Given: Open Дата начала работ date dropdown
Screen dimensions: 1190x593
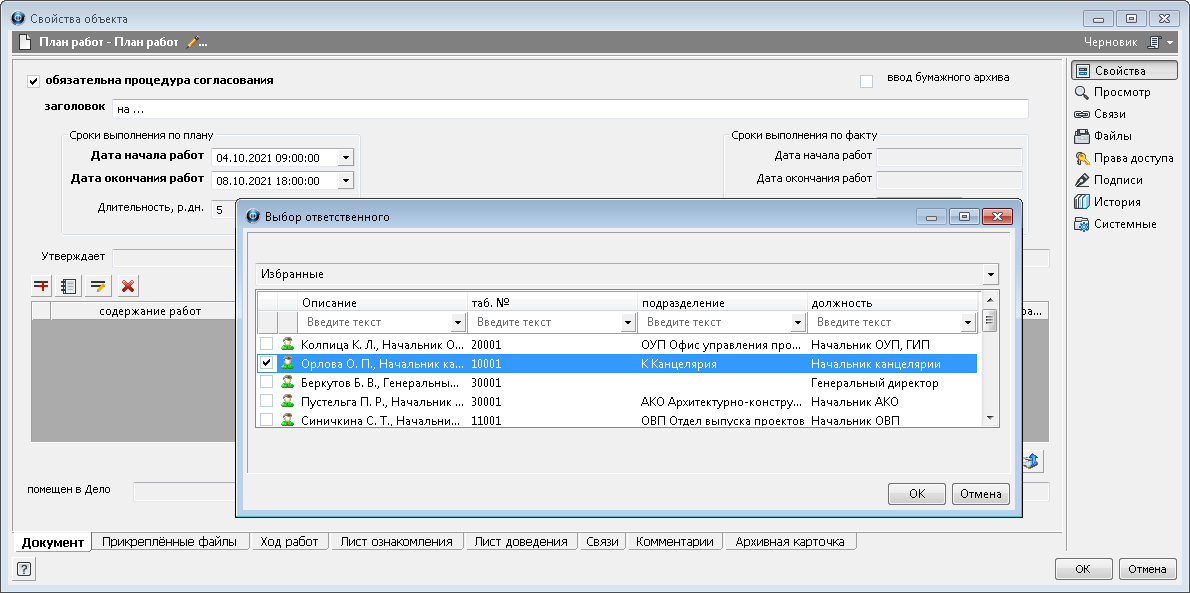Looking at the screenshot, I should click(345, 158).
